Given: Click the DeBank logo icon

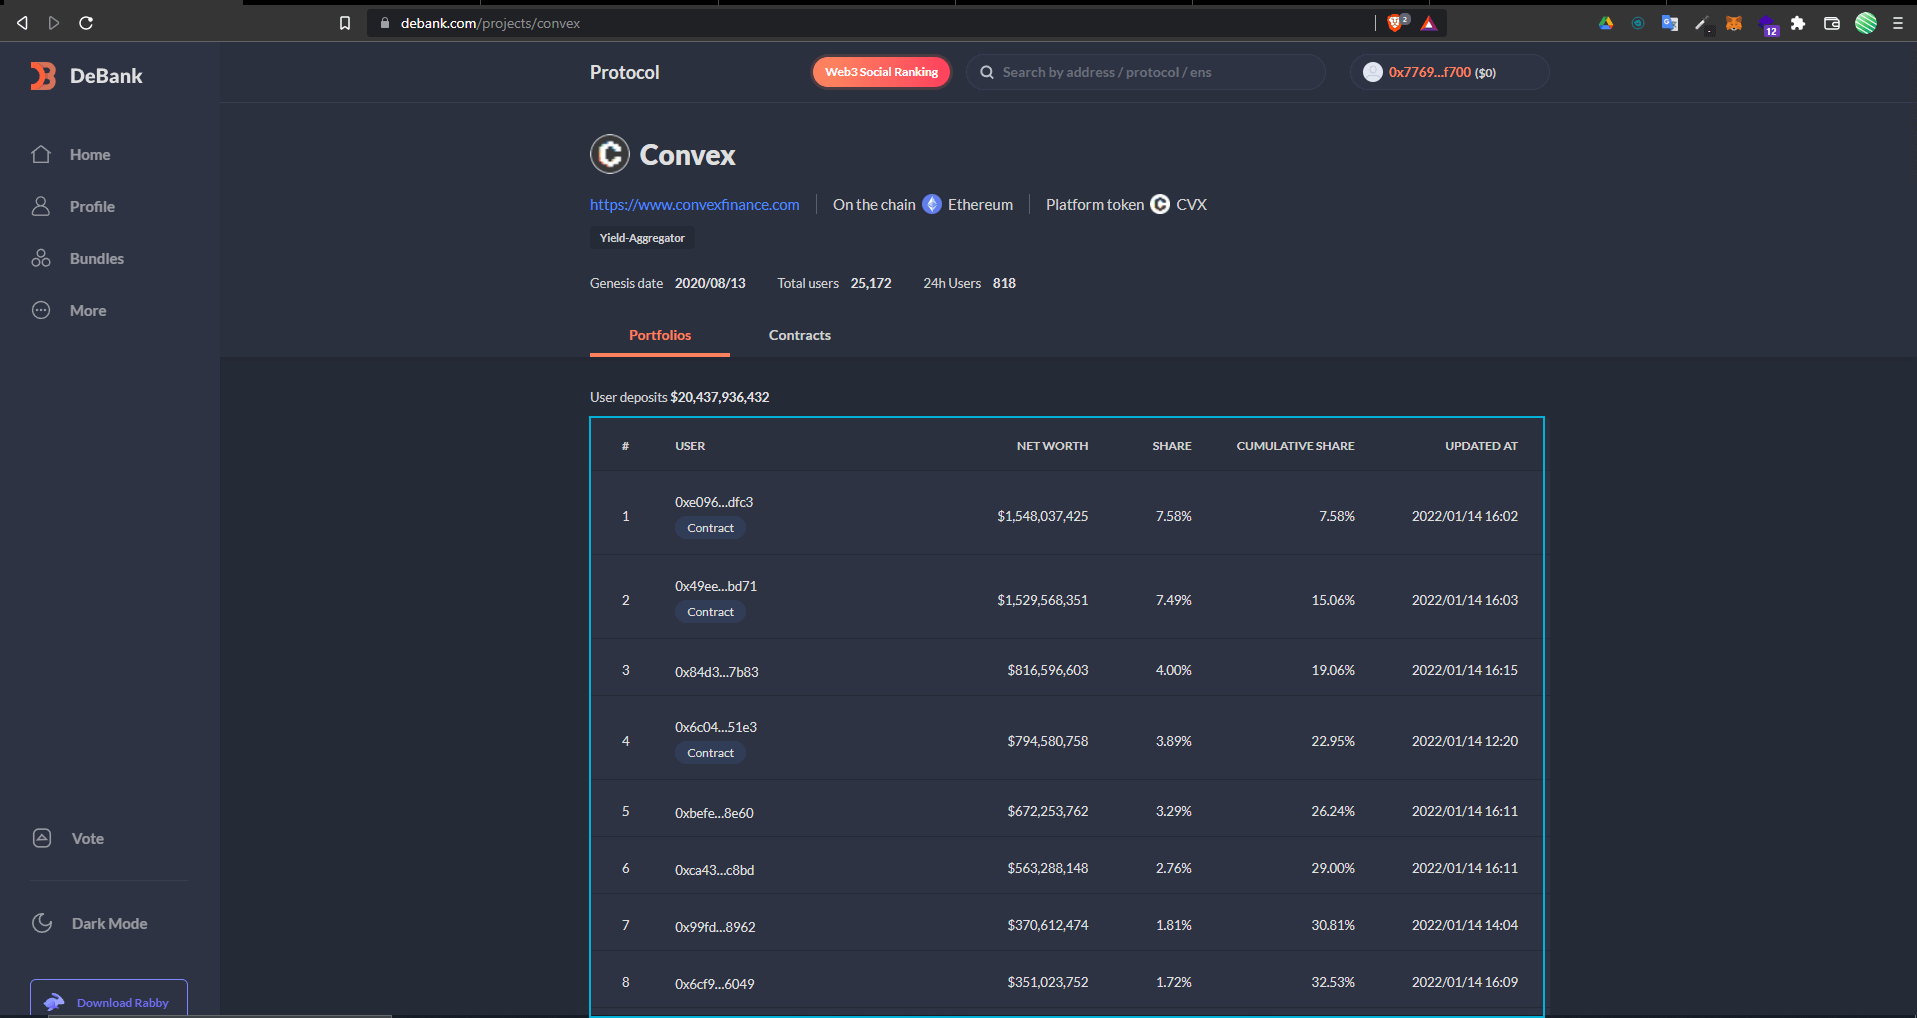Looking at the screenshot, I should pyautogui.click(x=43, y=76).
